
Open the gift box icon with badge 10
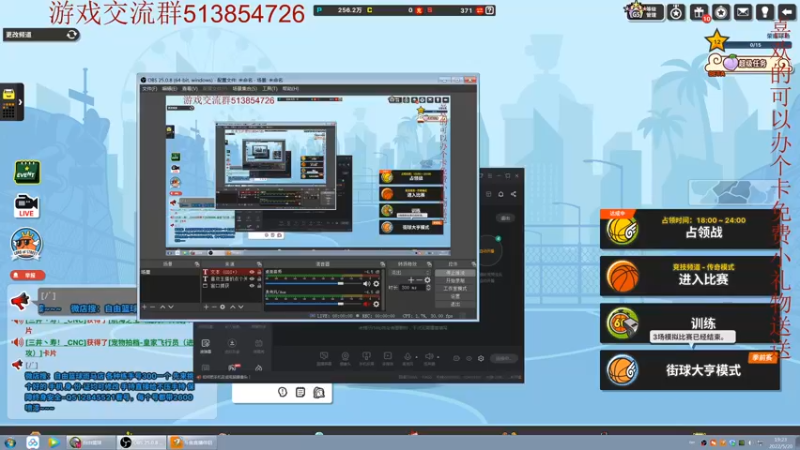698,12
